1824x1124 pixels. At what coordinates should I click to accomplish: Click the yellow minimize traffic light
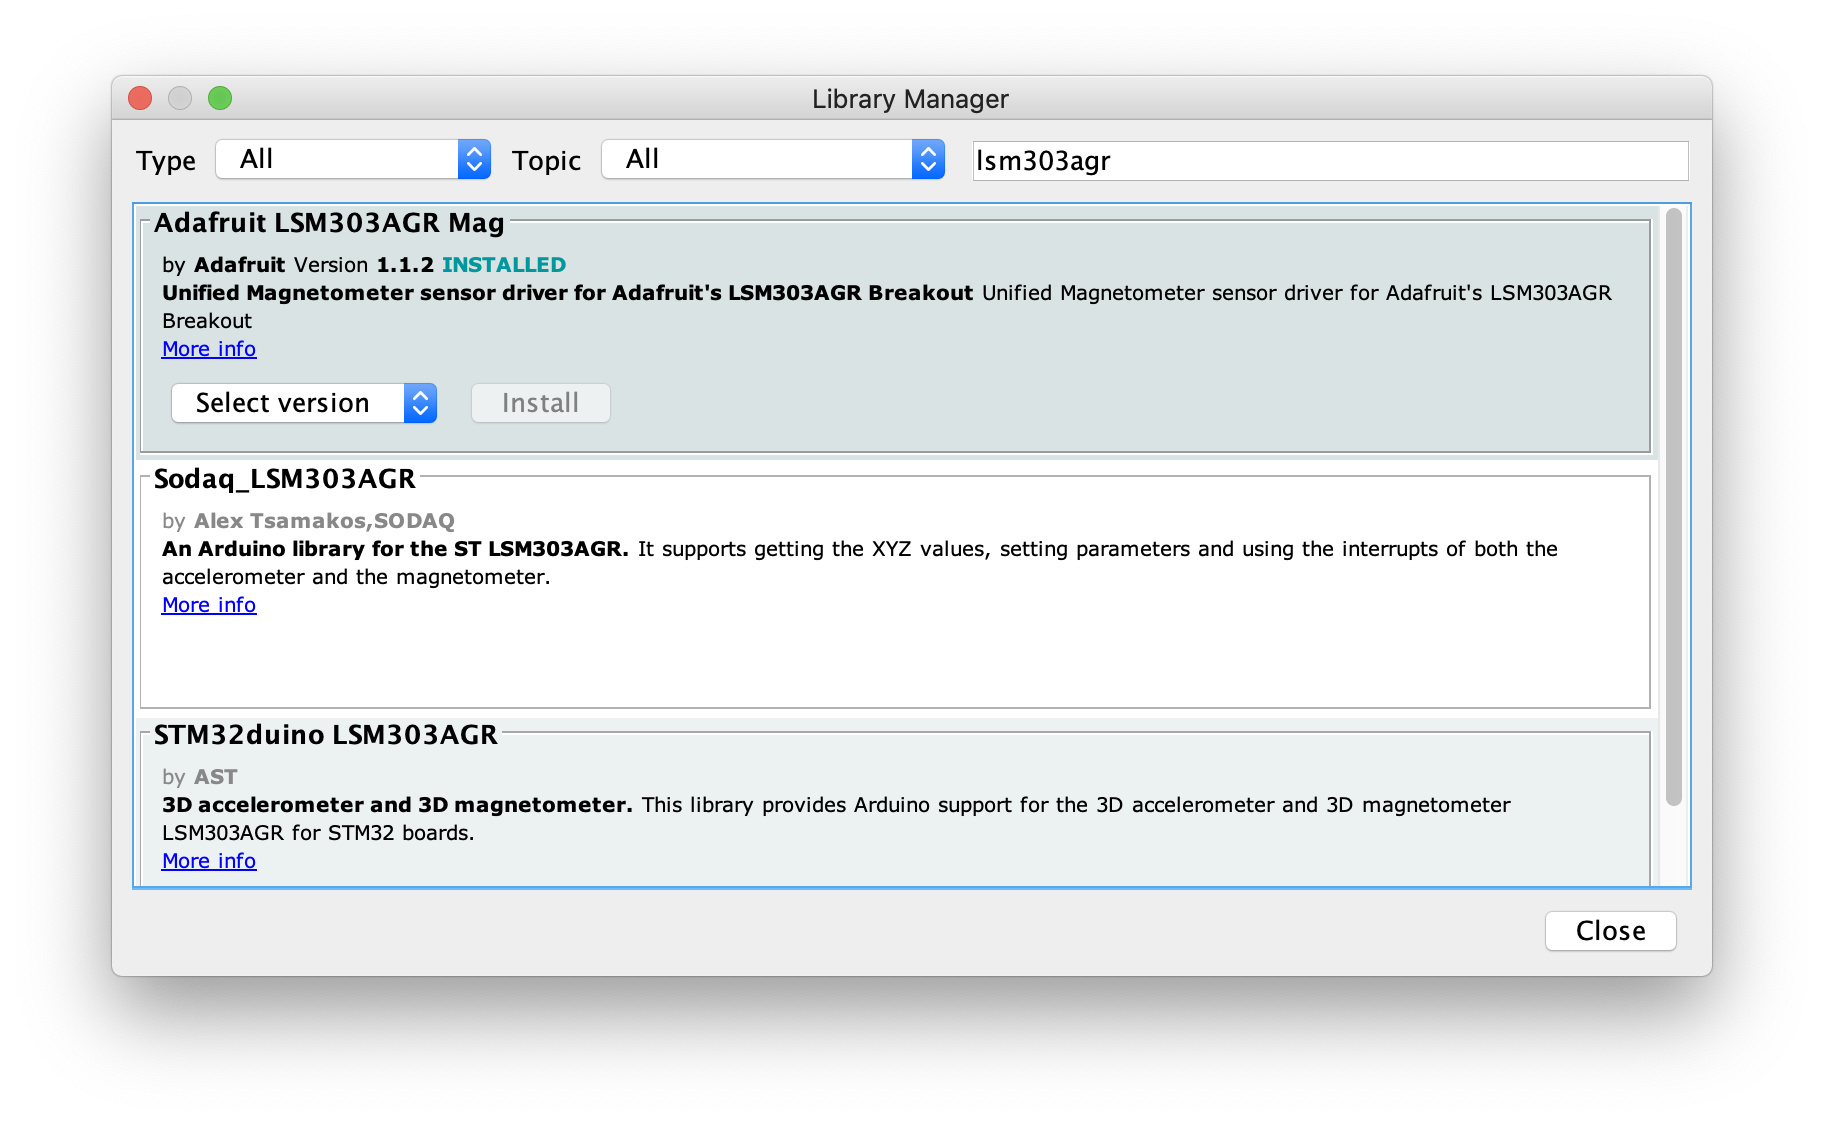(x=180, y=98)
